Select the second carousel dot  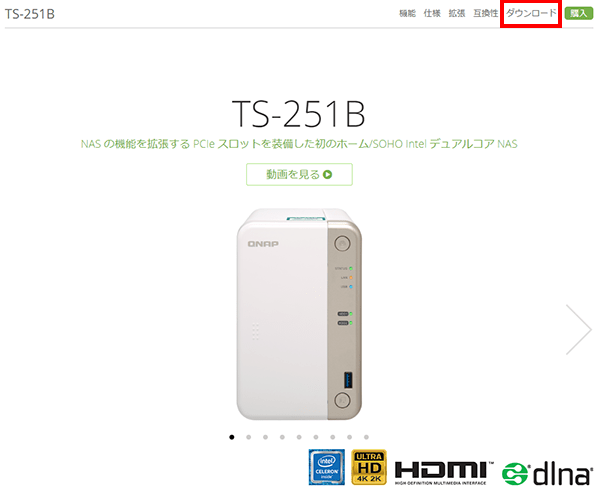(248, 437)
